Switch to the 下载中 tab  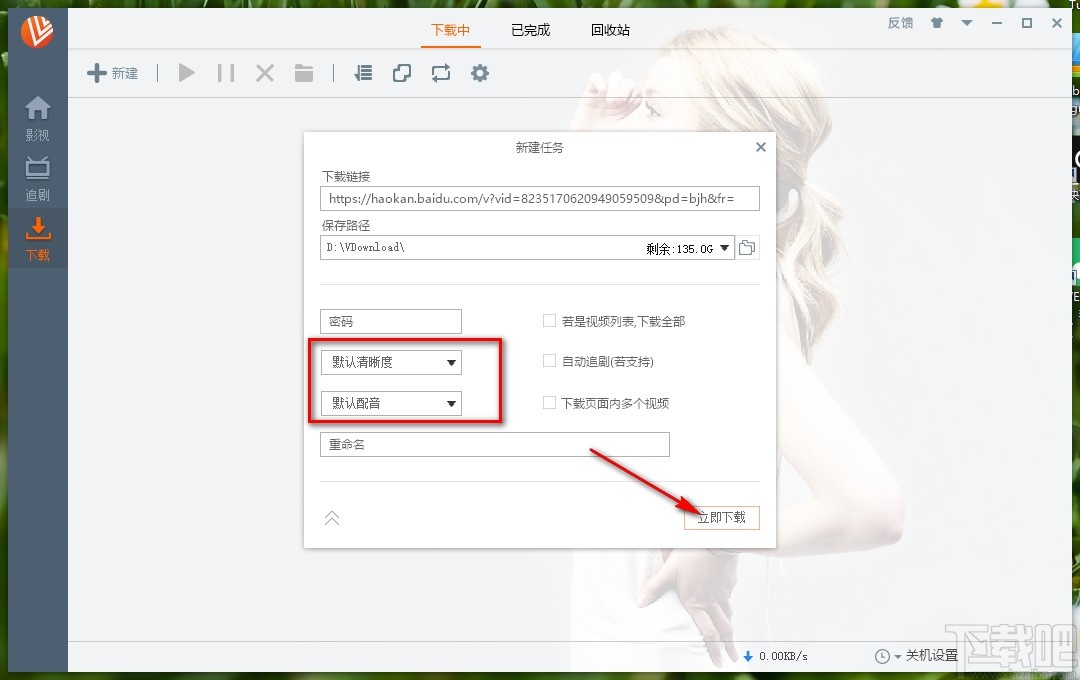[450, 30]
